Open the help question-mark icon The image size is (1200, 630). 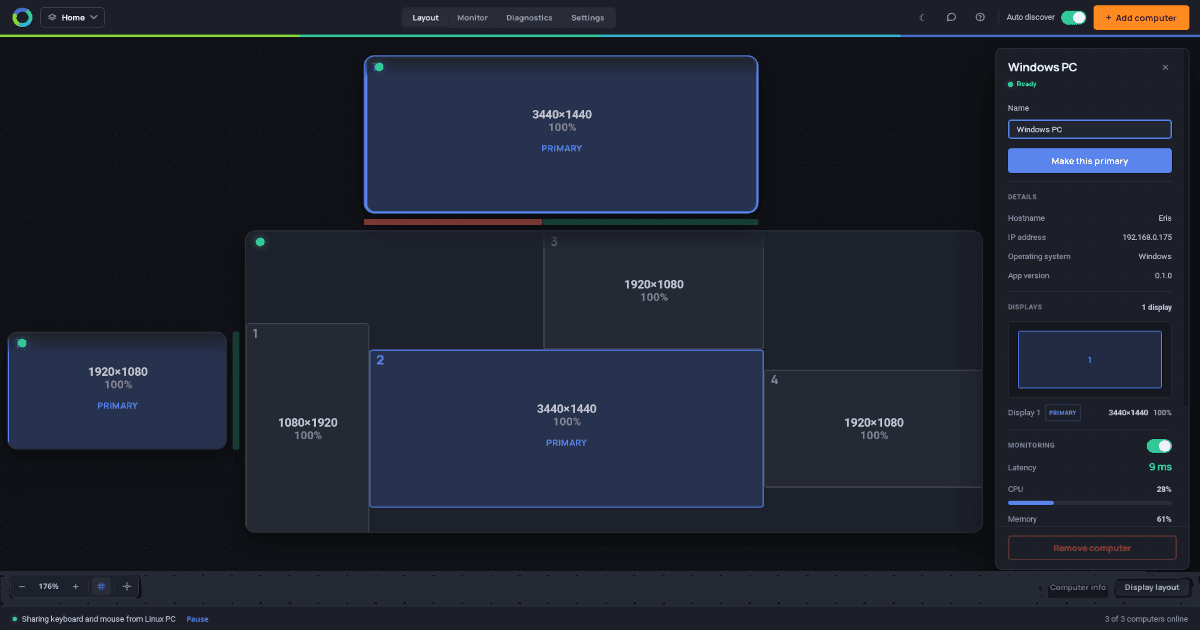[x=980, y=17]
